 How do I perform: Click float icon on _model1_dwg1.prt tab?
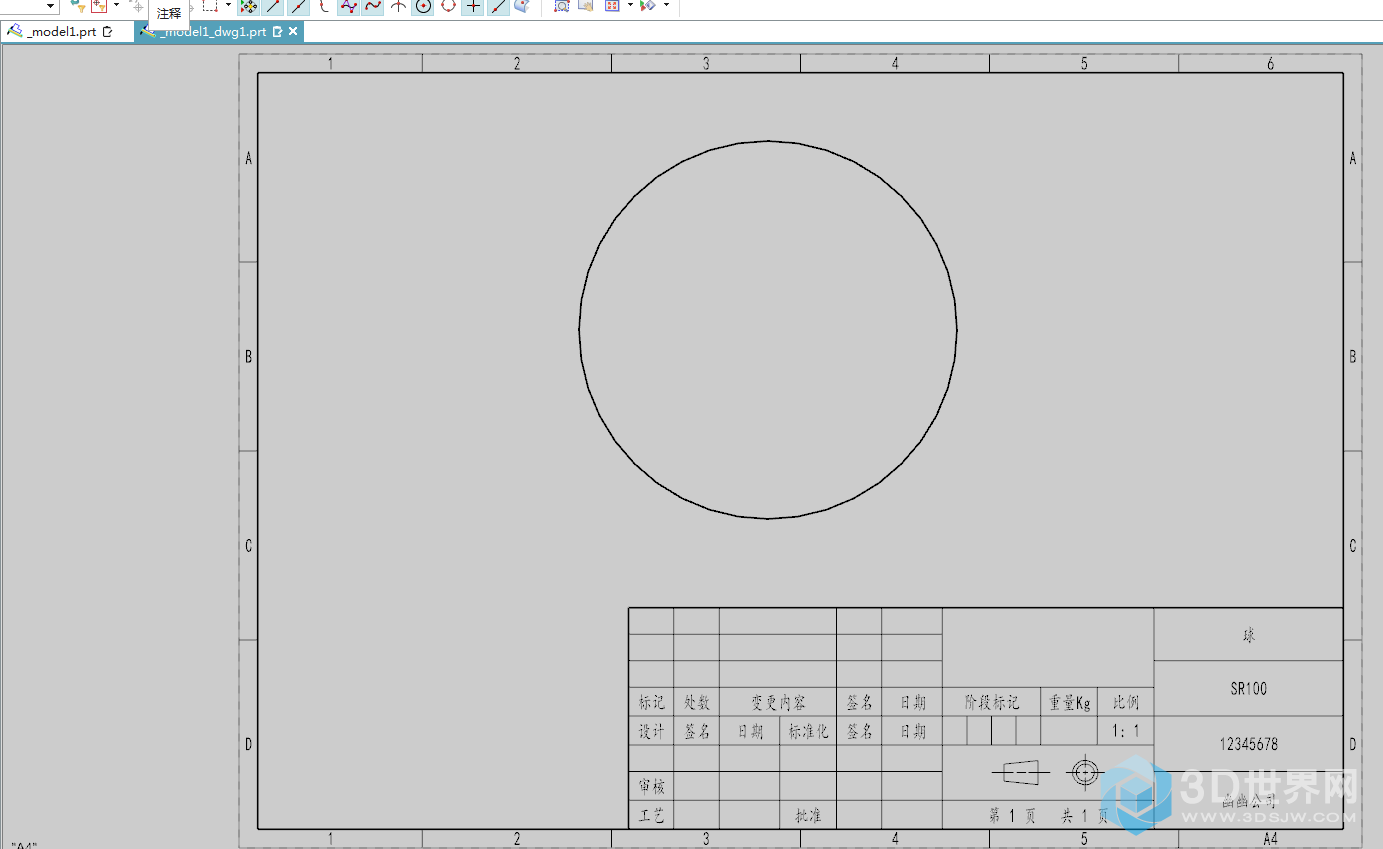[x=277, y=32]
